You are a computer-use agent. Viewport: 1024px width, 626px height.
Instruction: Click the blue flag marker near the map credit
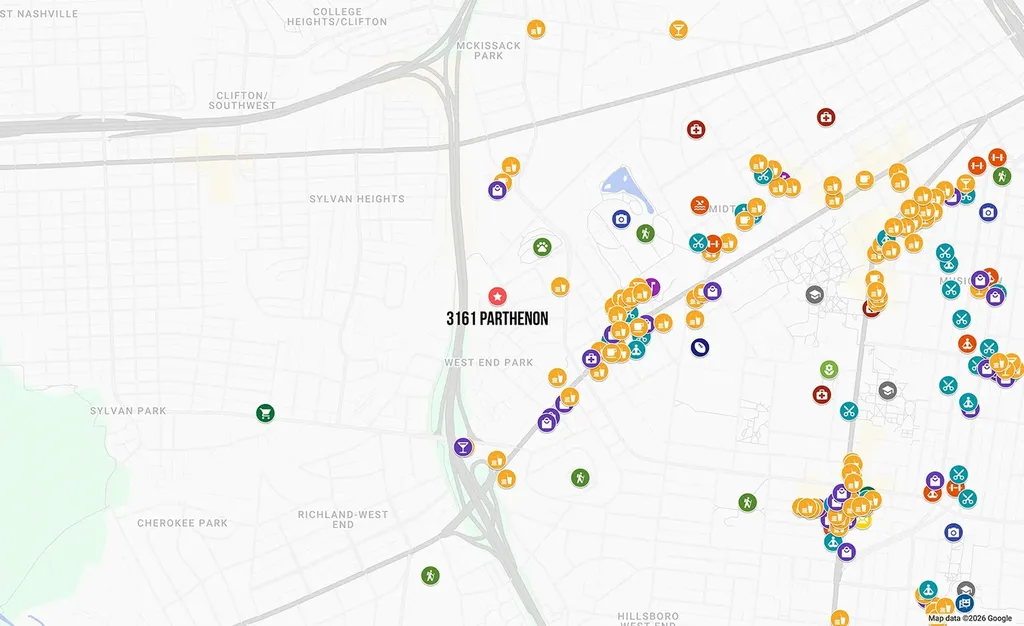click(964, 603)
